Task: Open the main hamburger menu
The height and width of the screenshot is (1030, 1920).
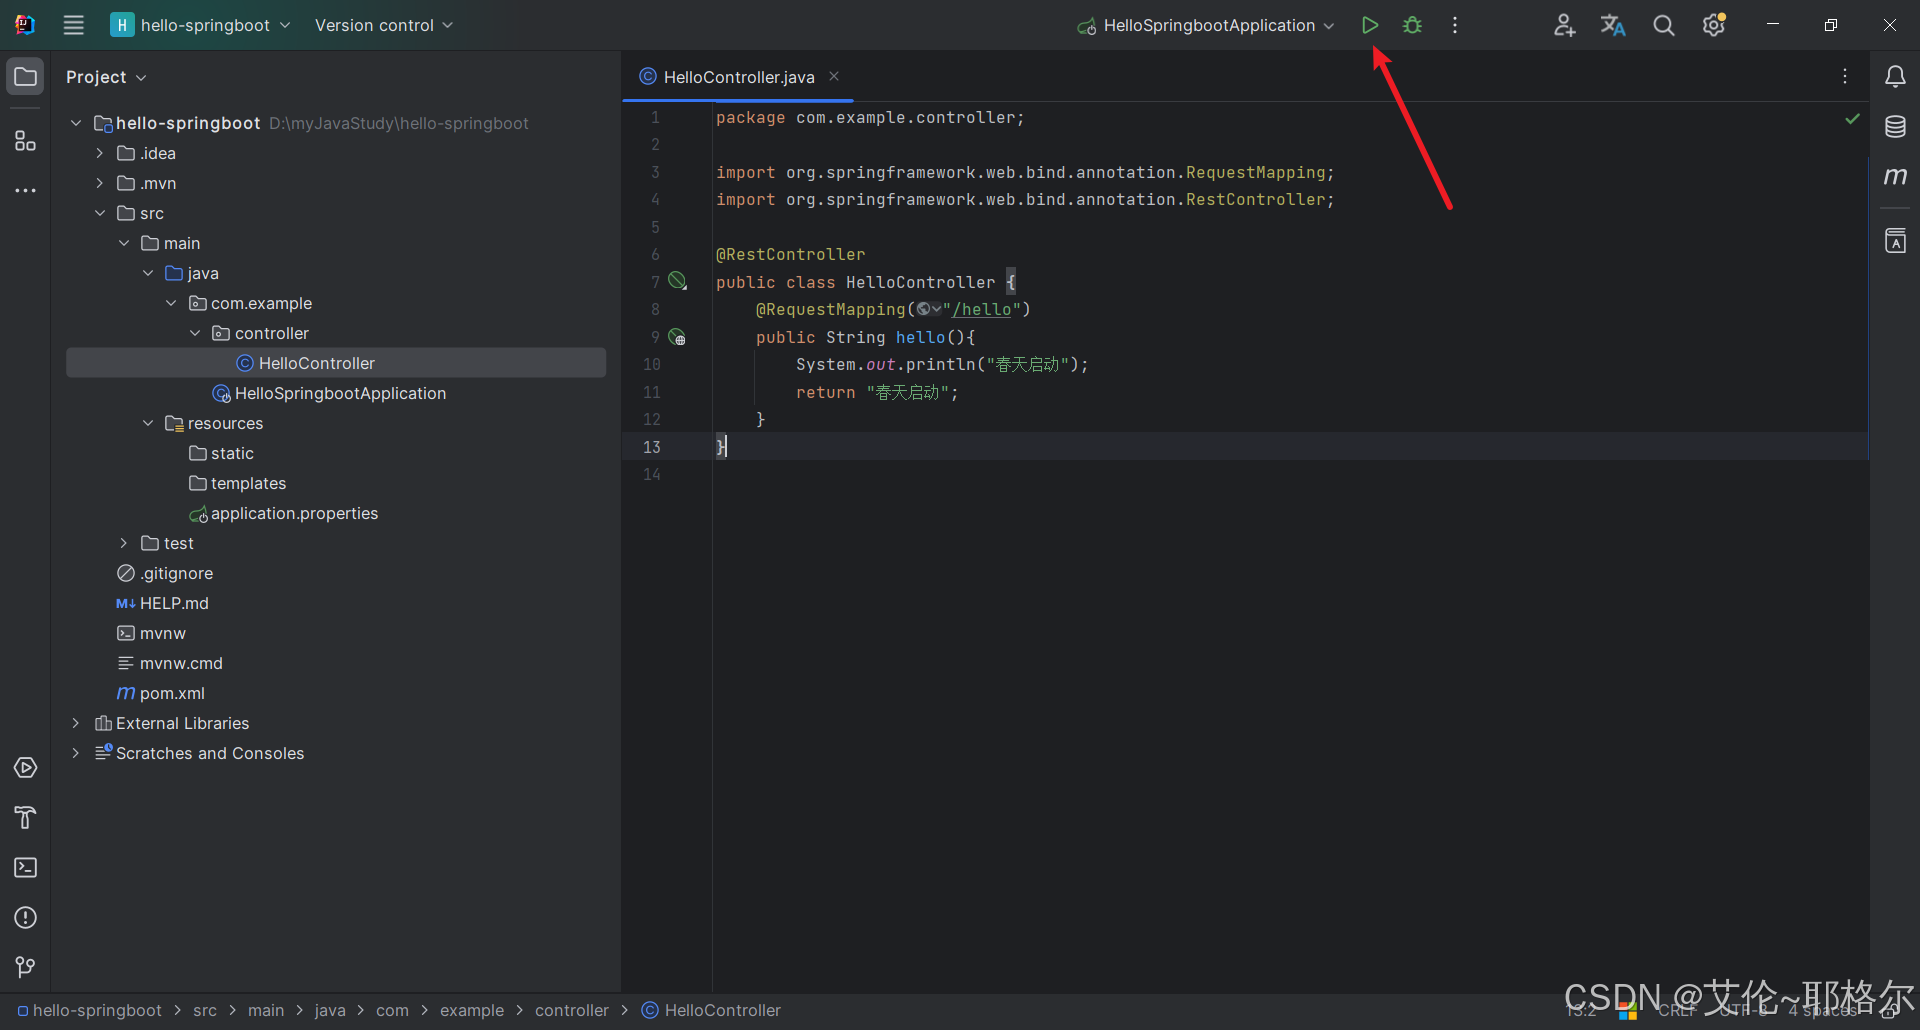Action: (74, 25)
